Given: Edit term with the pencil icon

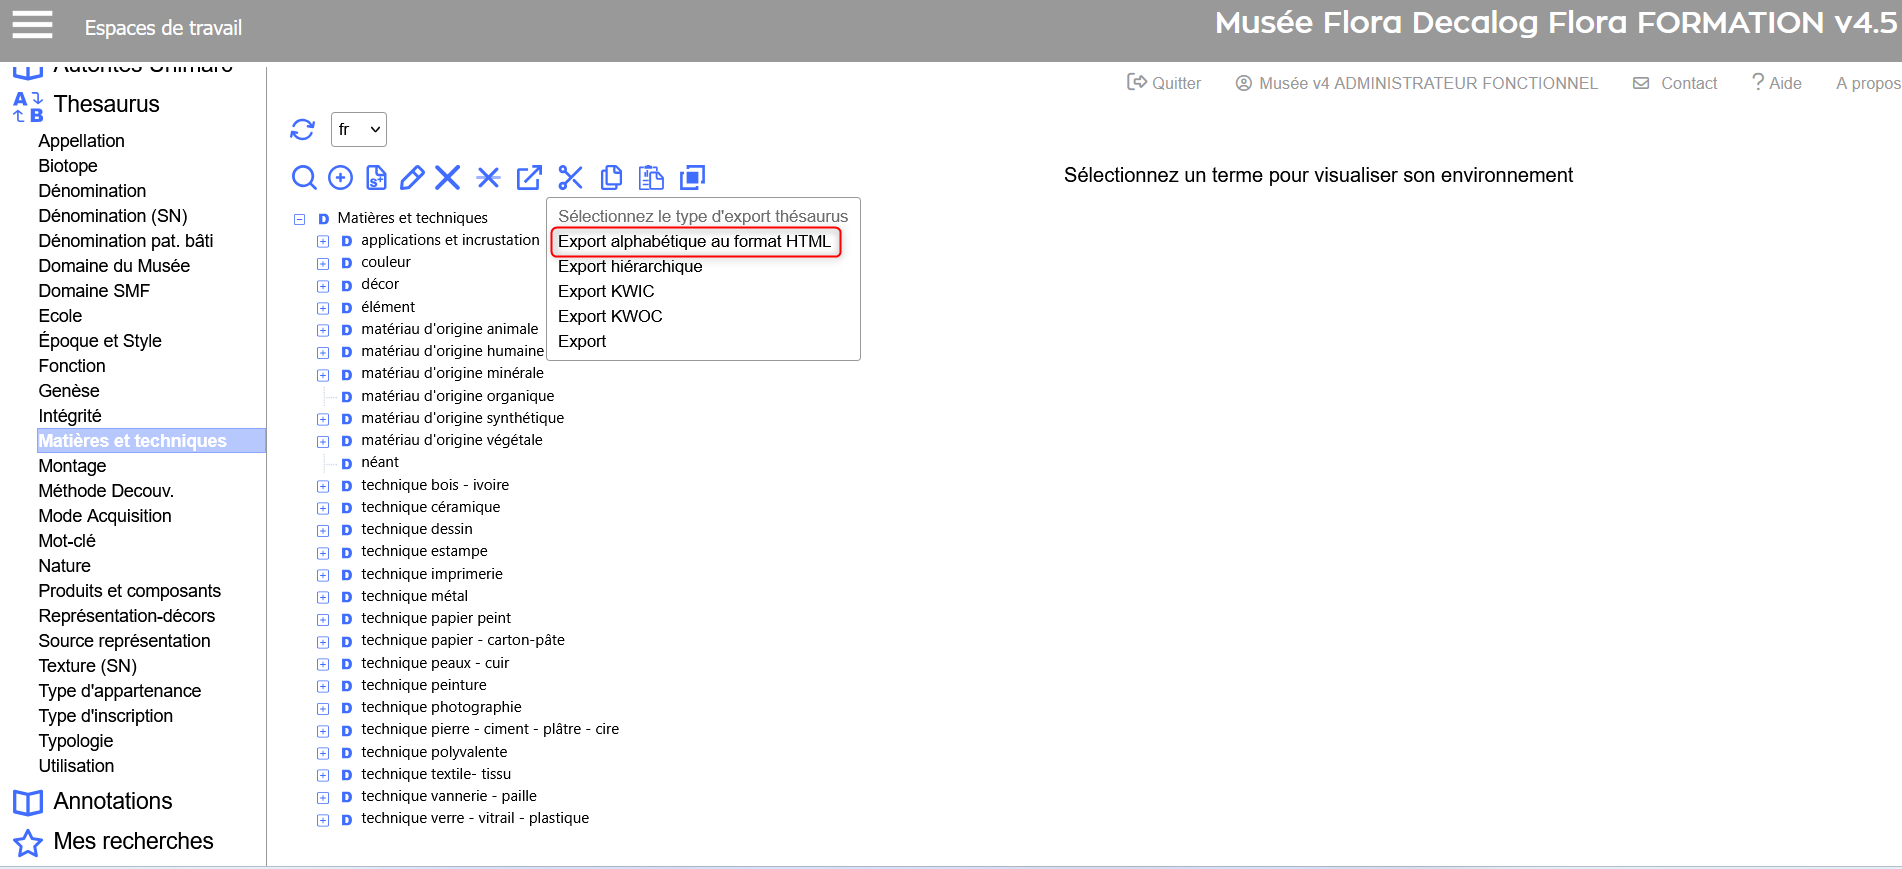Looking at the screenshot, I should click(412, 178).
